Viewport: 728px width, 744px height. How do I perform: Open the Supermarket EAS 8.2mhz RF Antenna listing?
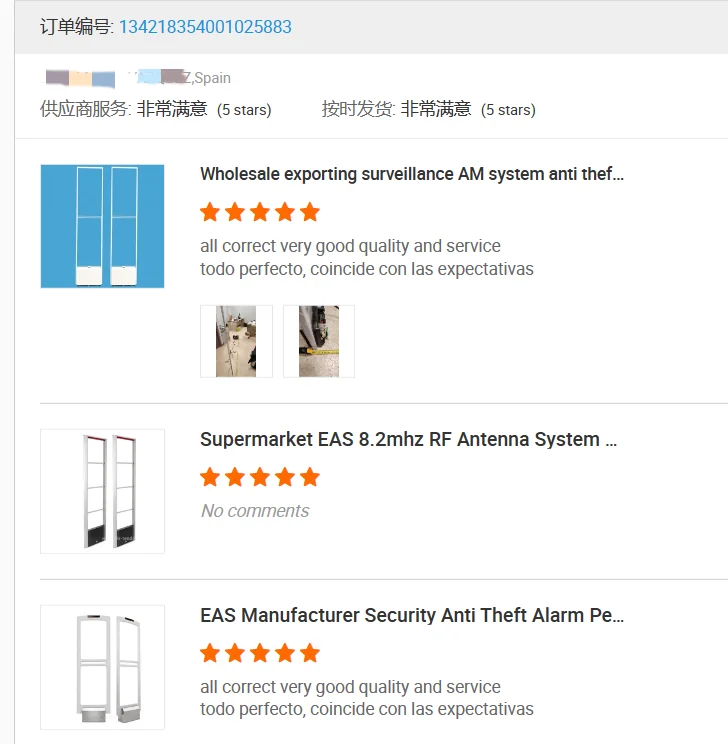(x=408, y=439)
